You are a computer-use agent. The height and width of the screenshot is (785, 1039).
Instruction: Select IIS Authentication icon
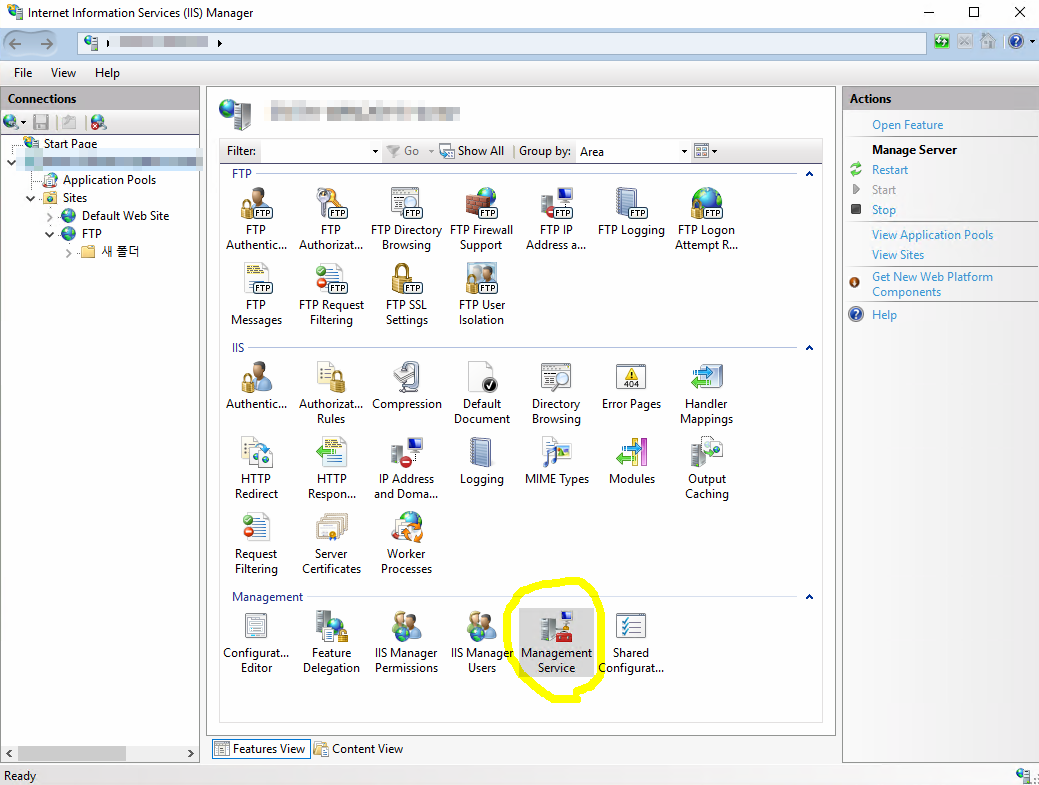coord(256,386)
